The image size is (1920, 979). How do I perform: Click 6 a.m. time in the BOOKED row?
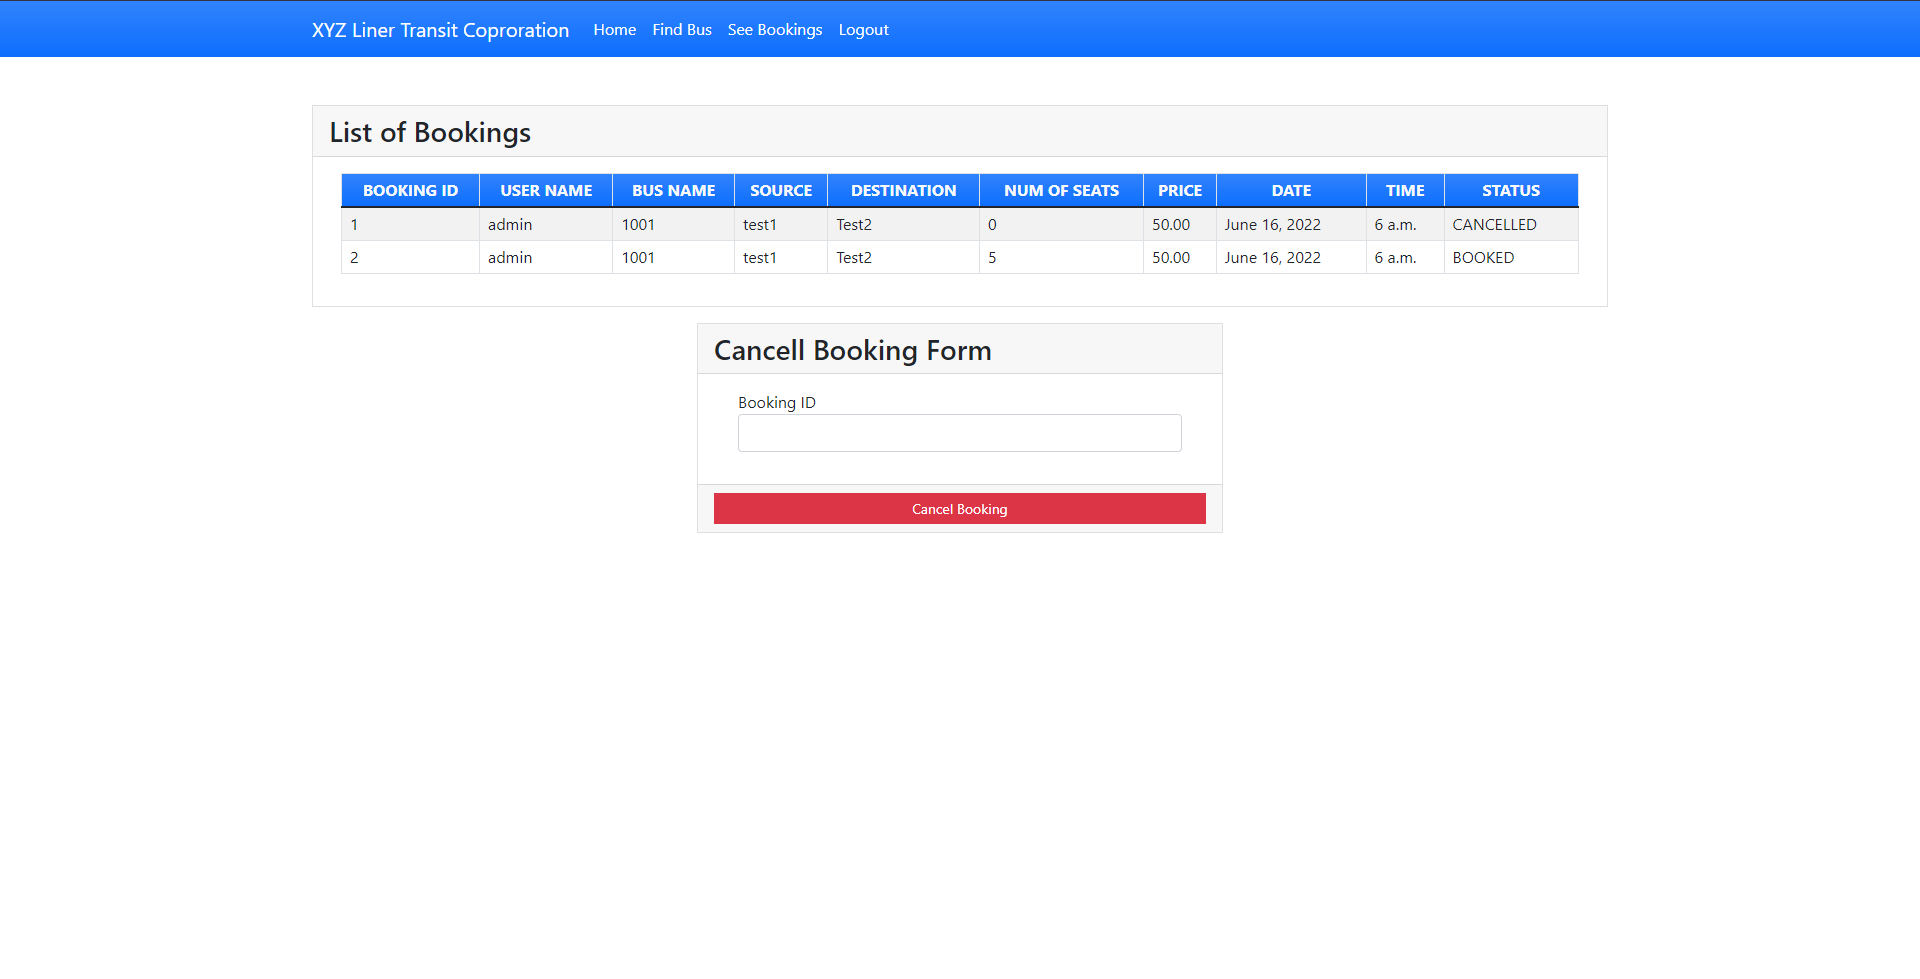[1405, 258]
